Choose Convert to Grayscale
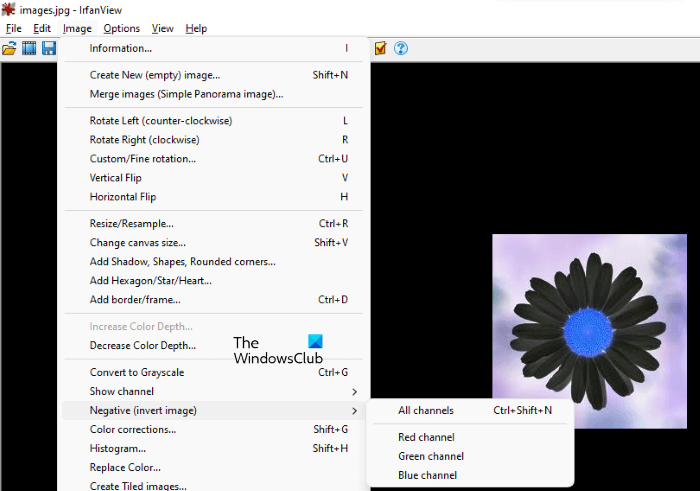The image size is (700, 491). pyautogui.click(x=213, y=372)
